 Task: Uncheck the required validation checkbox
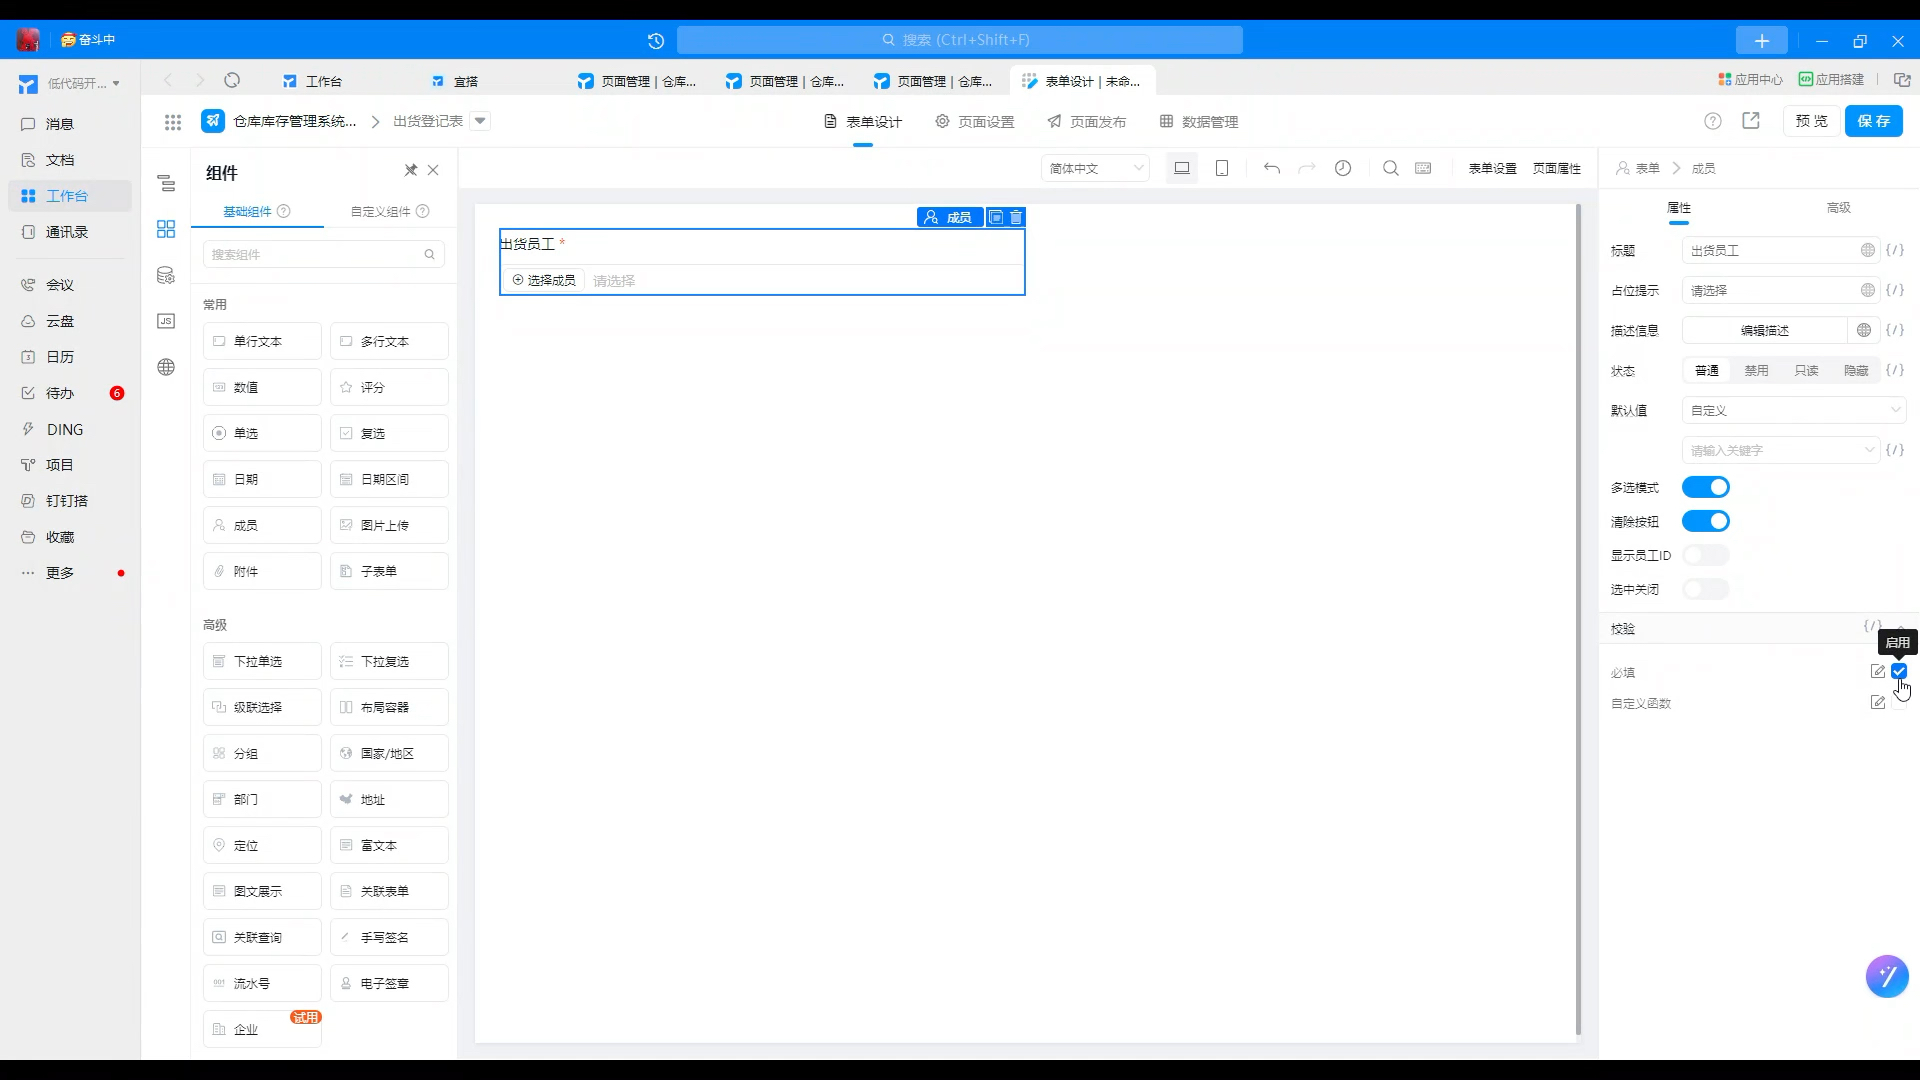pos(1899,671)
